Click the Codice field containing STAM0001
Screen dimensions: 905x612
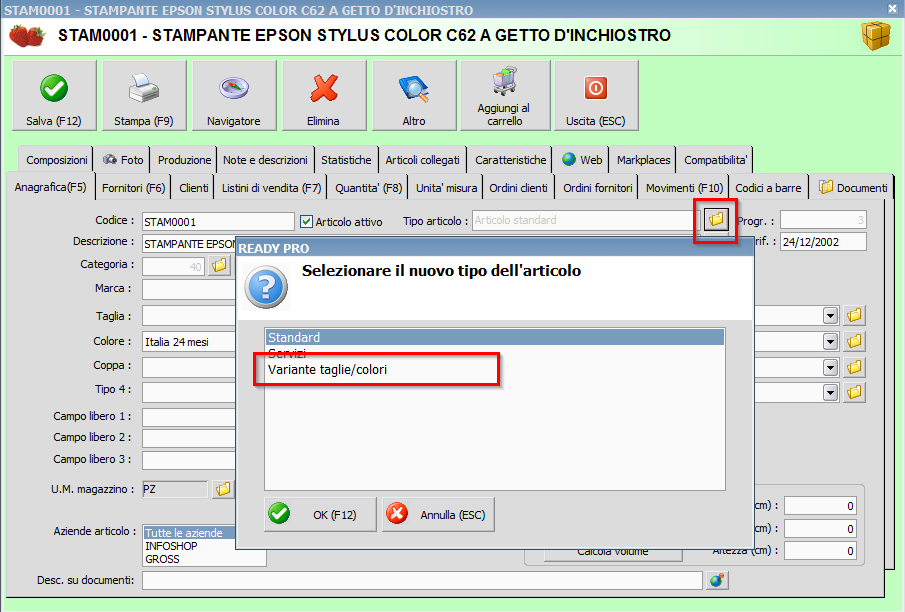click(218, 222)
